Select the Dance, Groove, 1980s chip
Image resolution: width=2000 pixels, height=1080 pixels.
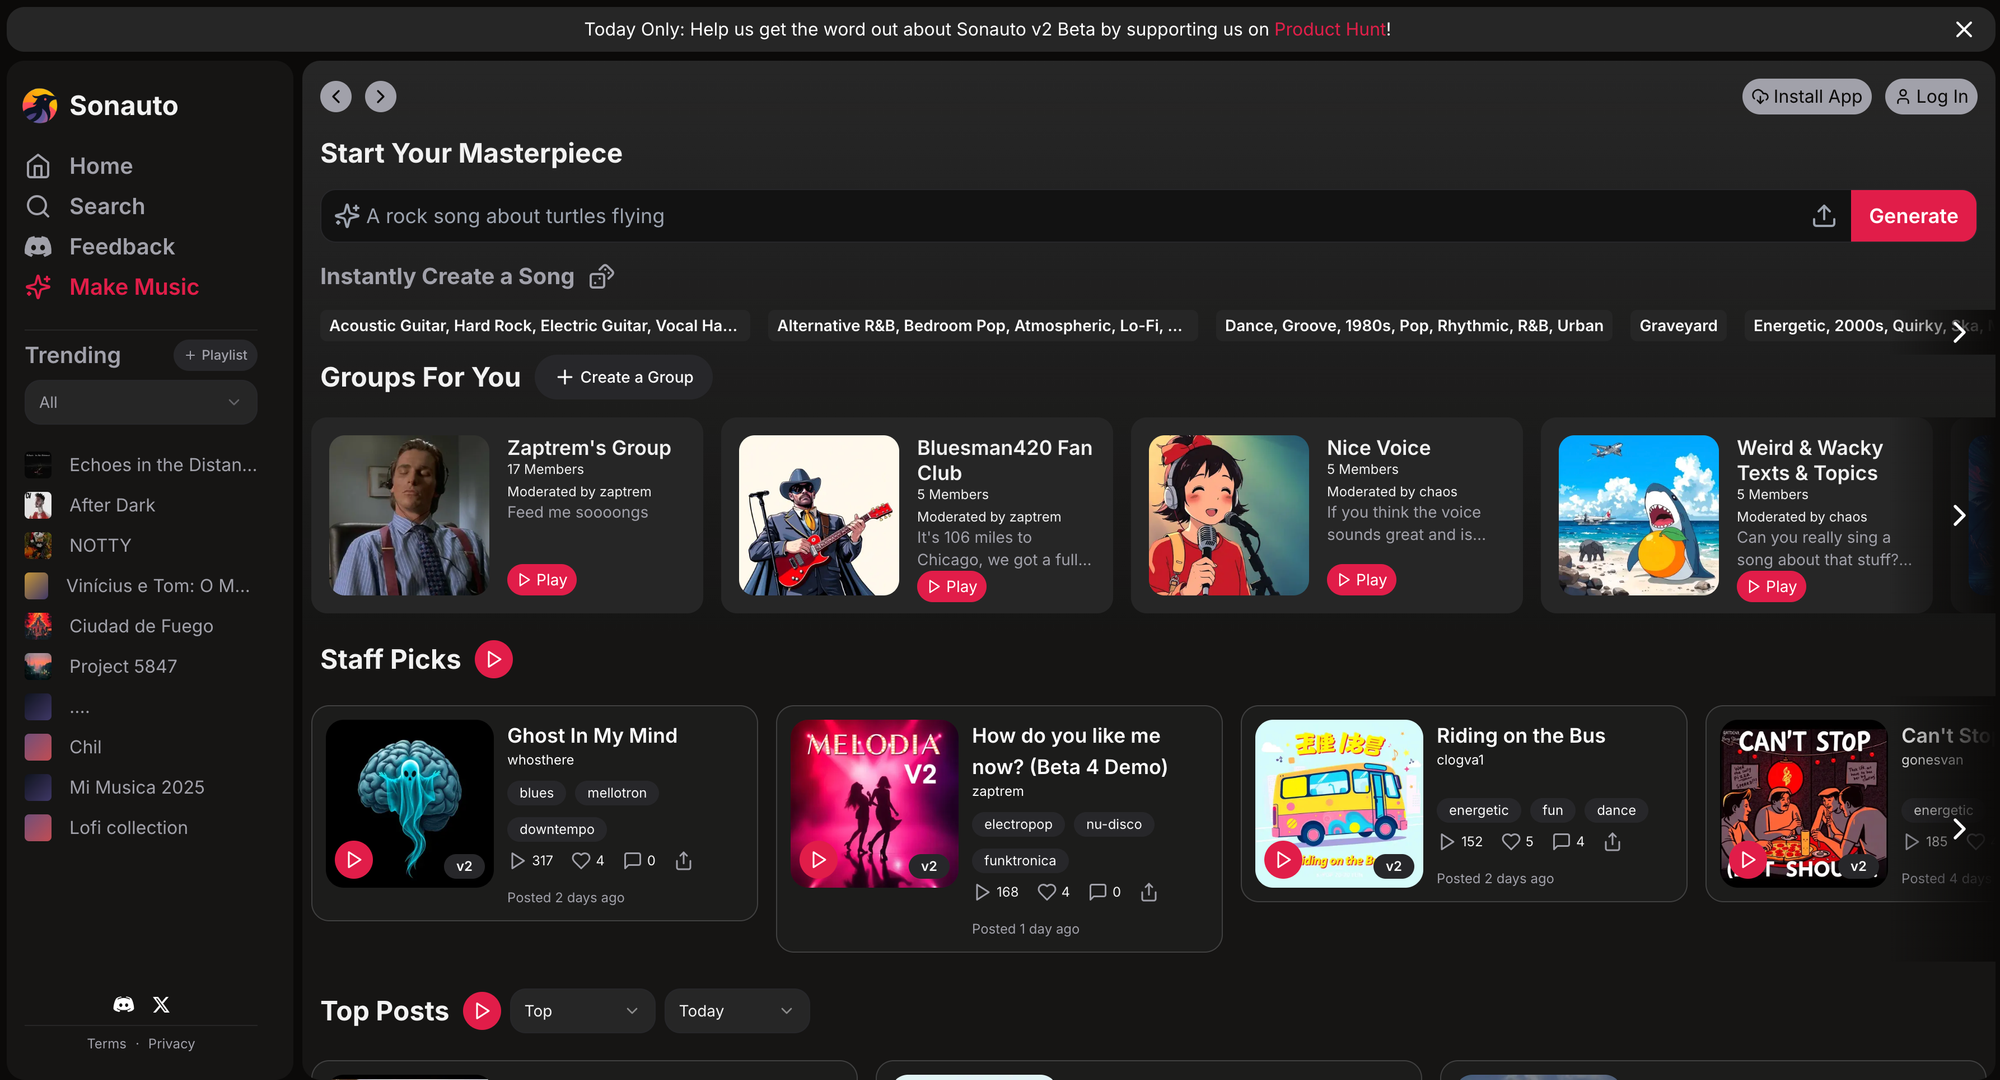[1413, 325]
